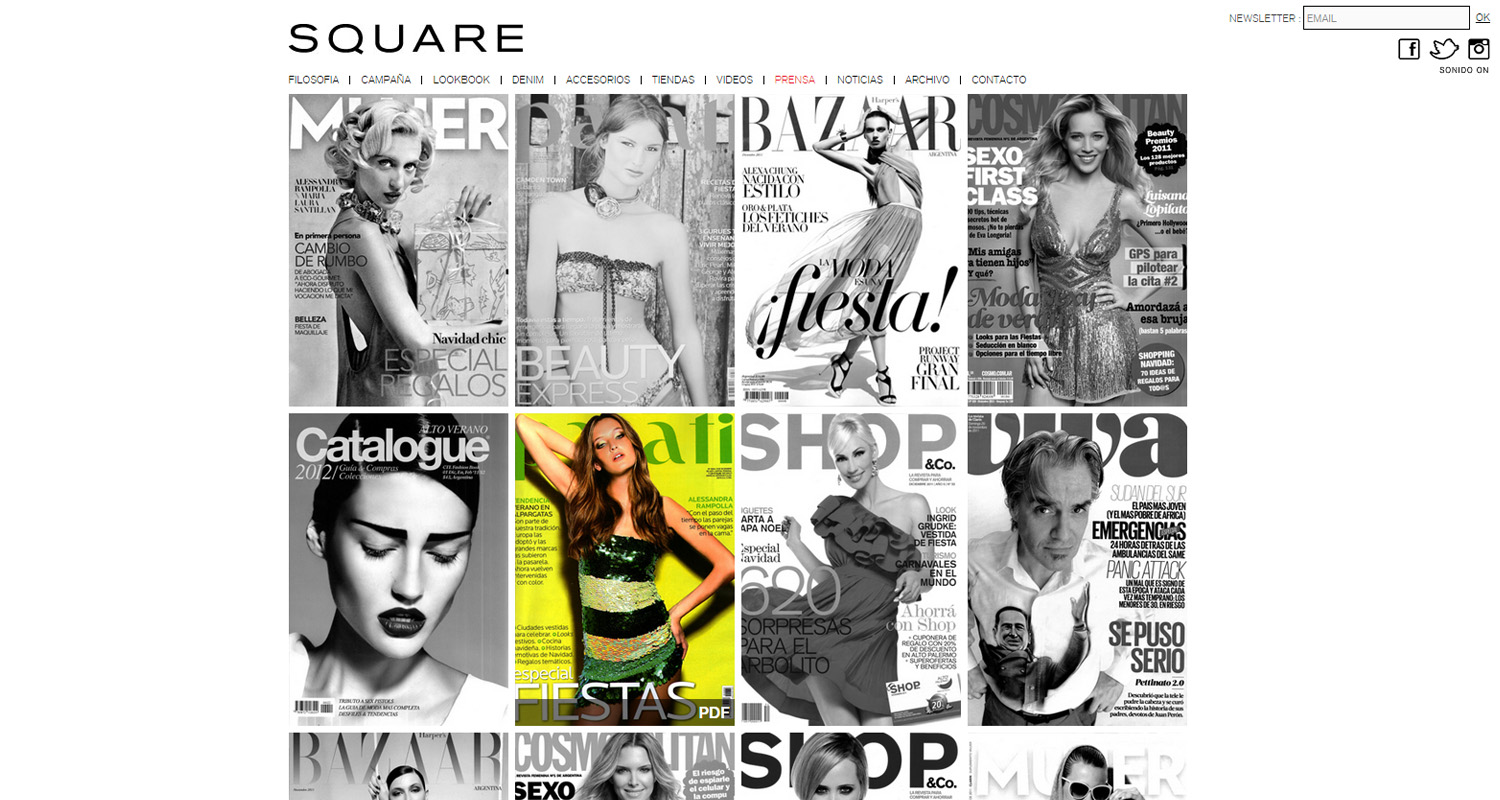
Task: Focus the newsletter email field
Action: coord(1386,18)
